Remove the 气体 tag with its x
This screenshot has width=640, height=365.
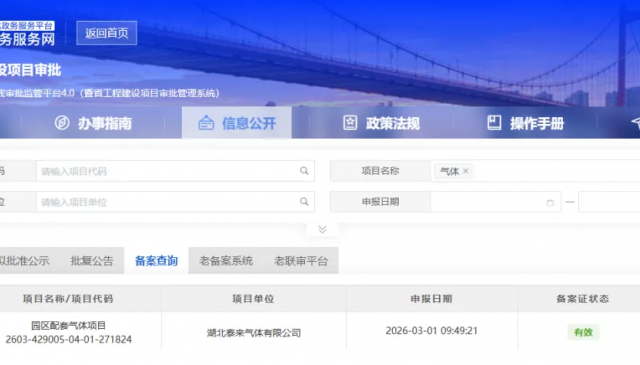(x=466, y=171)
